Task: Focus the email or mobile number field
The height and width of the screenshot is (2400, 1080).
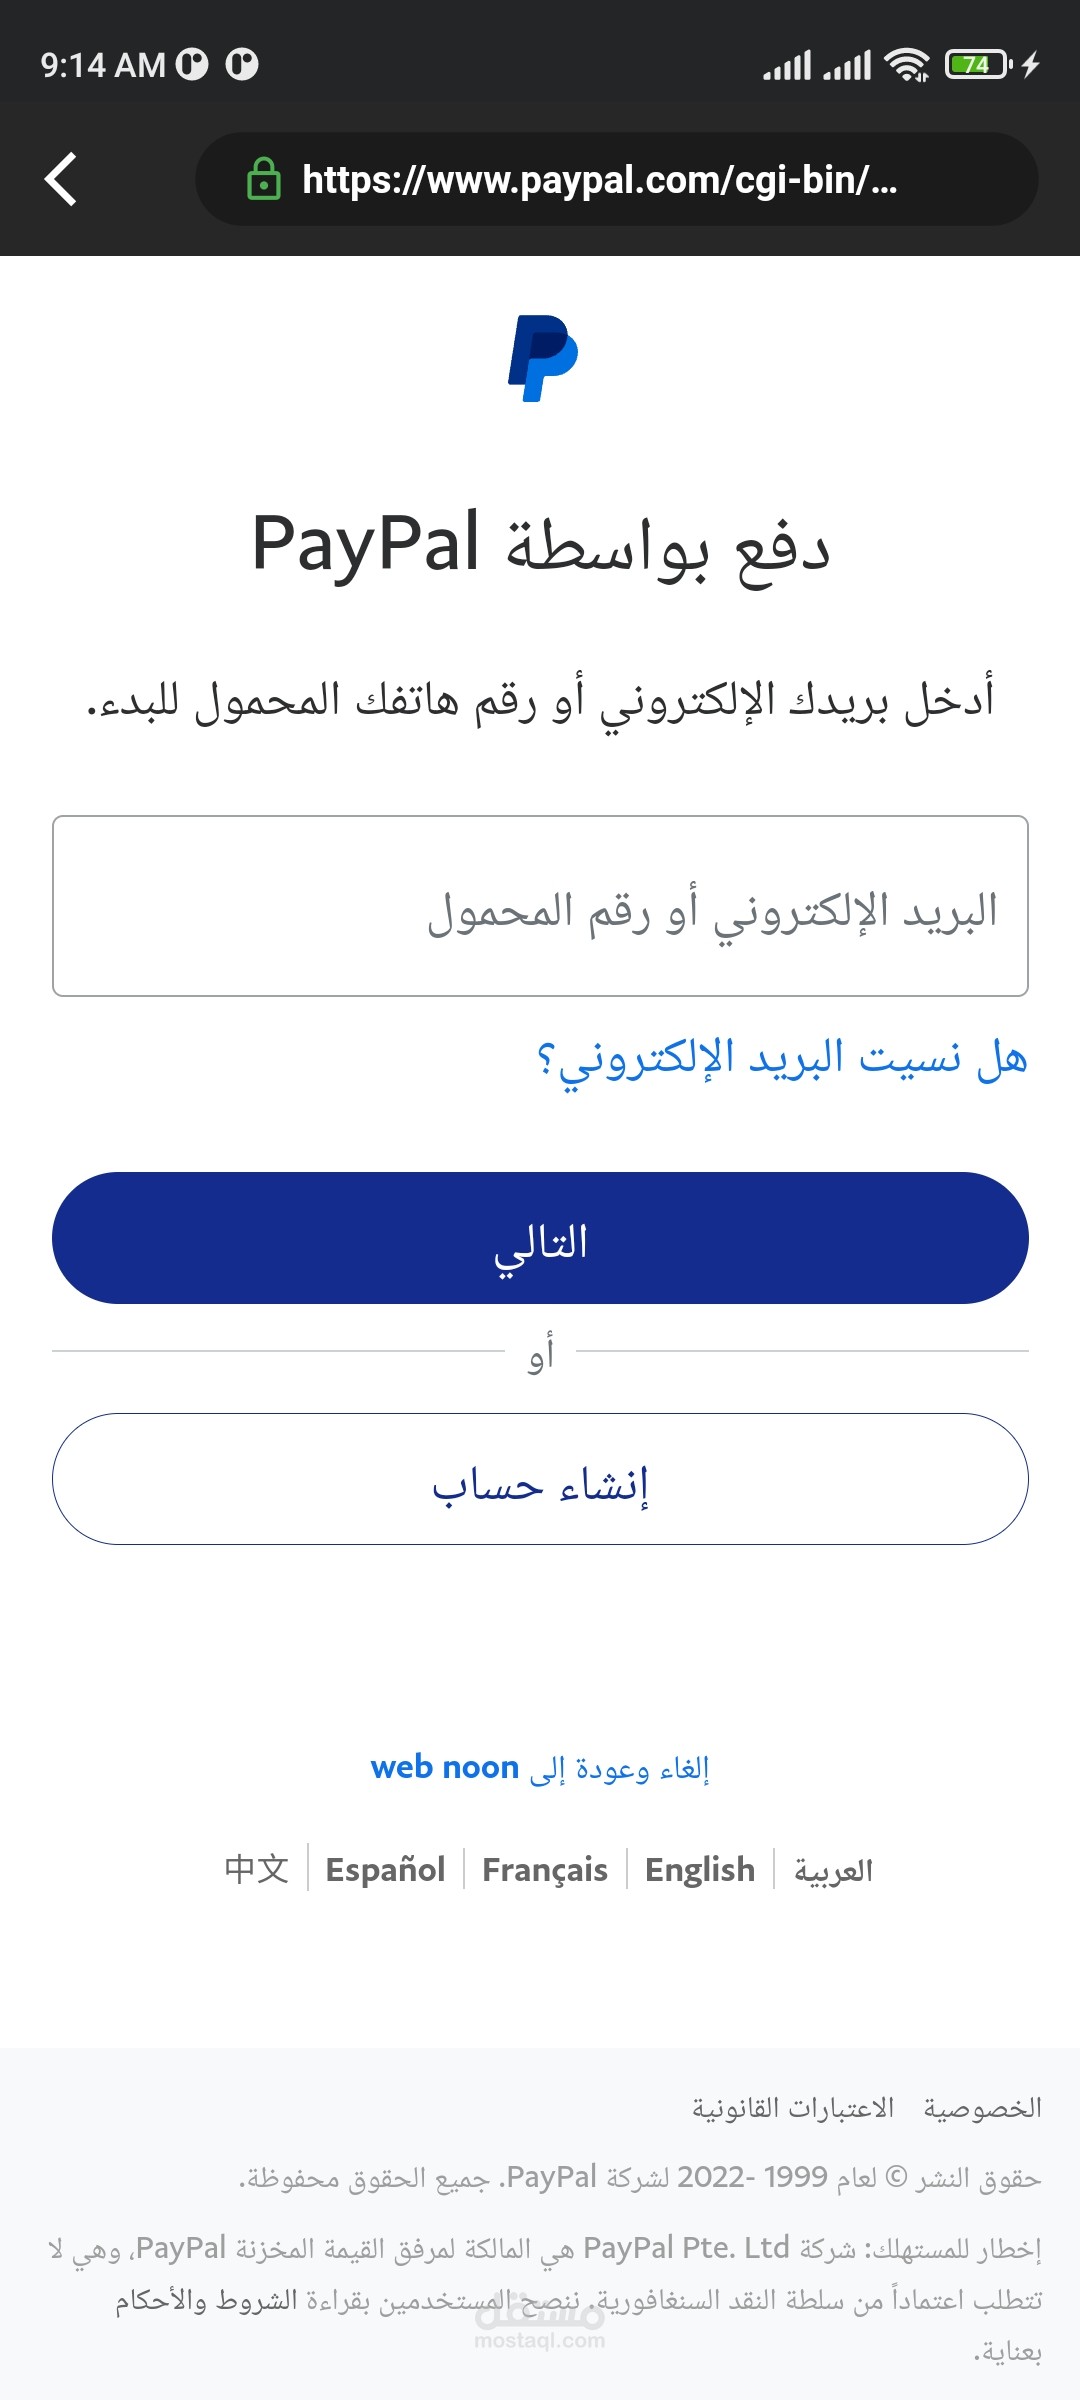Action: point(540,906)
